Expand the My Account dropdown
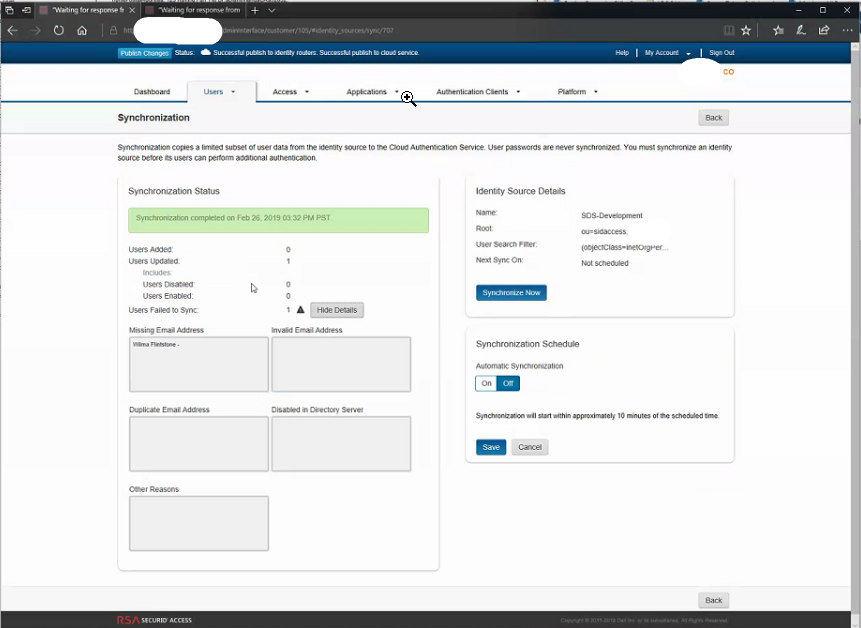861x628 pixels. point(667,53)
